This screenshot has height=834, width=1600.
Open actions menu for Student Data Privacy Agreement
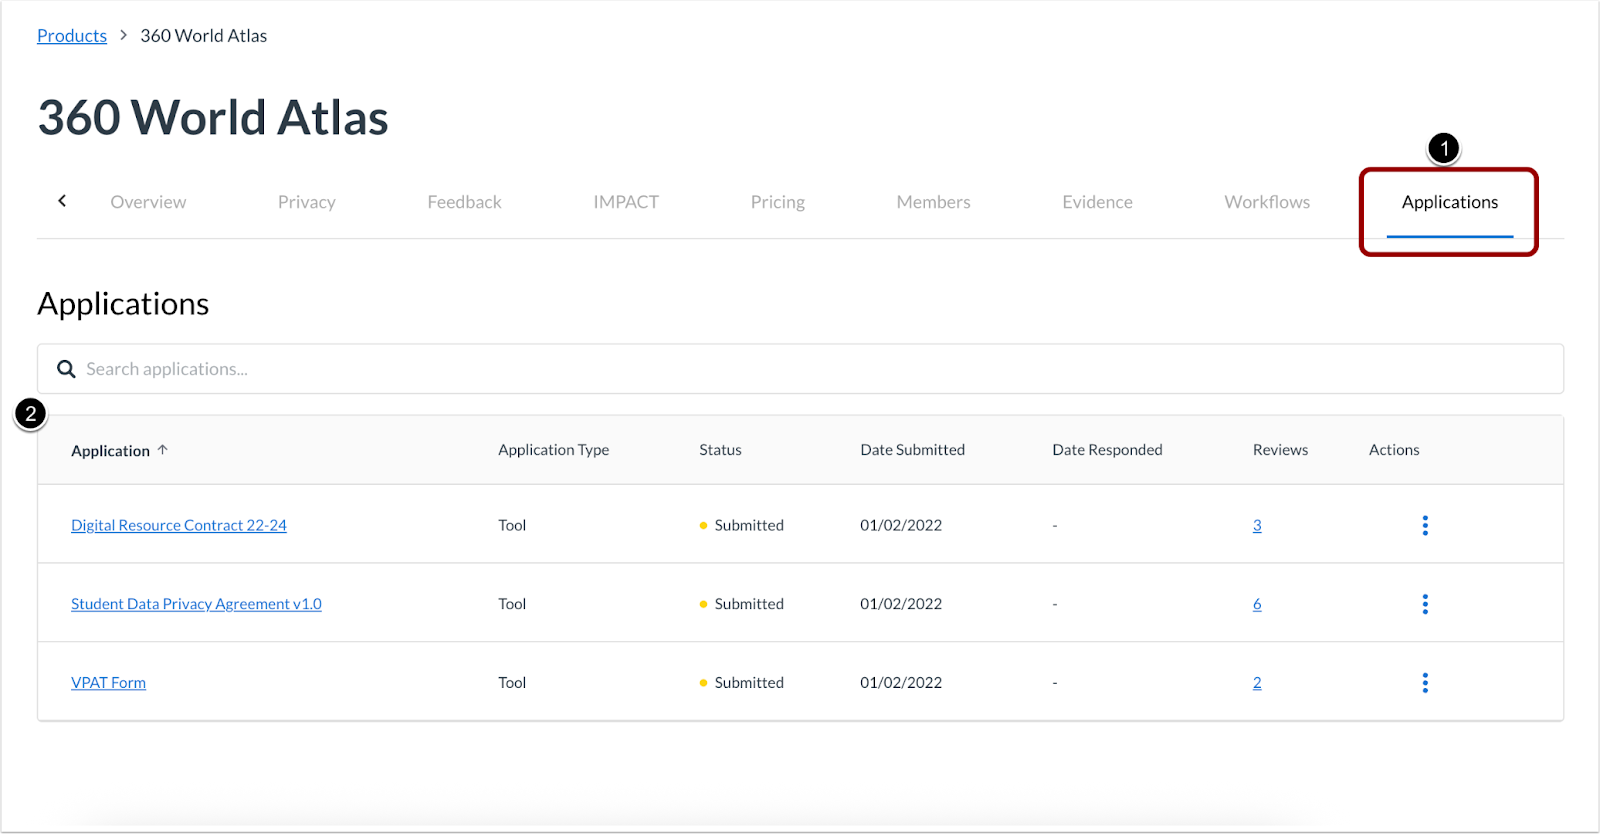coord(1425,604)
